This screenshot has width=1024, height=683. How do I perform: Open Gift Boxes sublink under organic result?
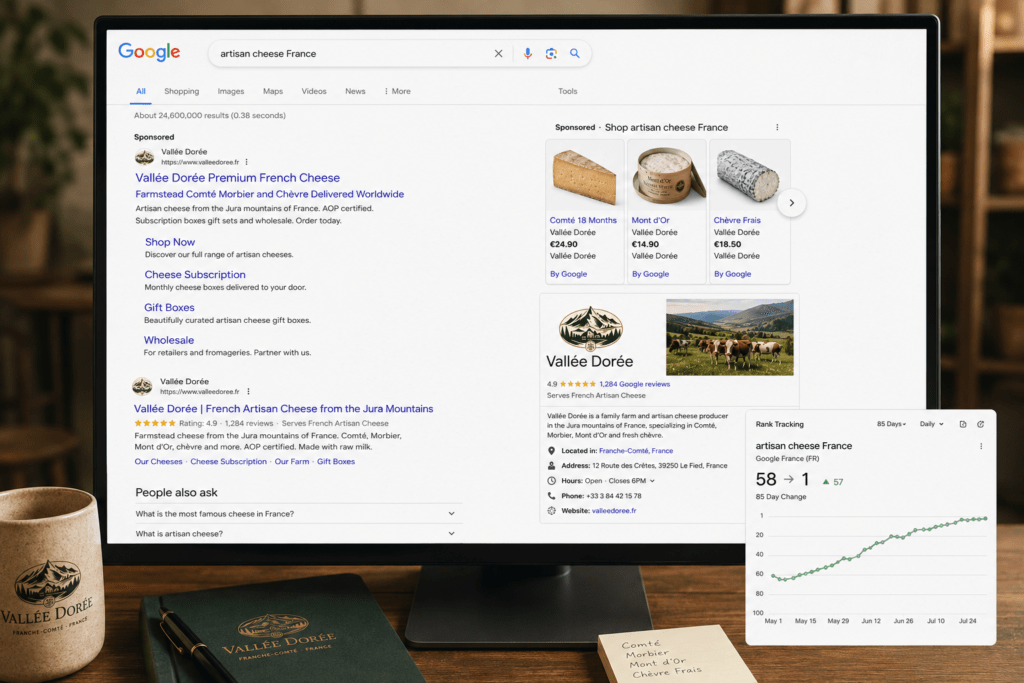click(336, 461)
